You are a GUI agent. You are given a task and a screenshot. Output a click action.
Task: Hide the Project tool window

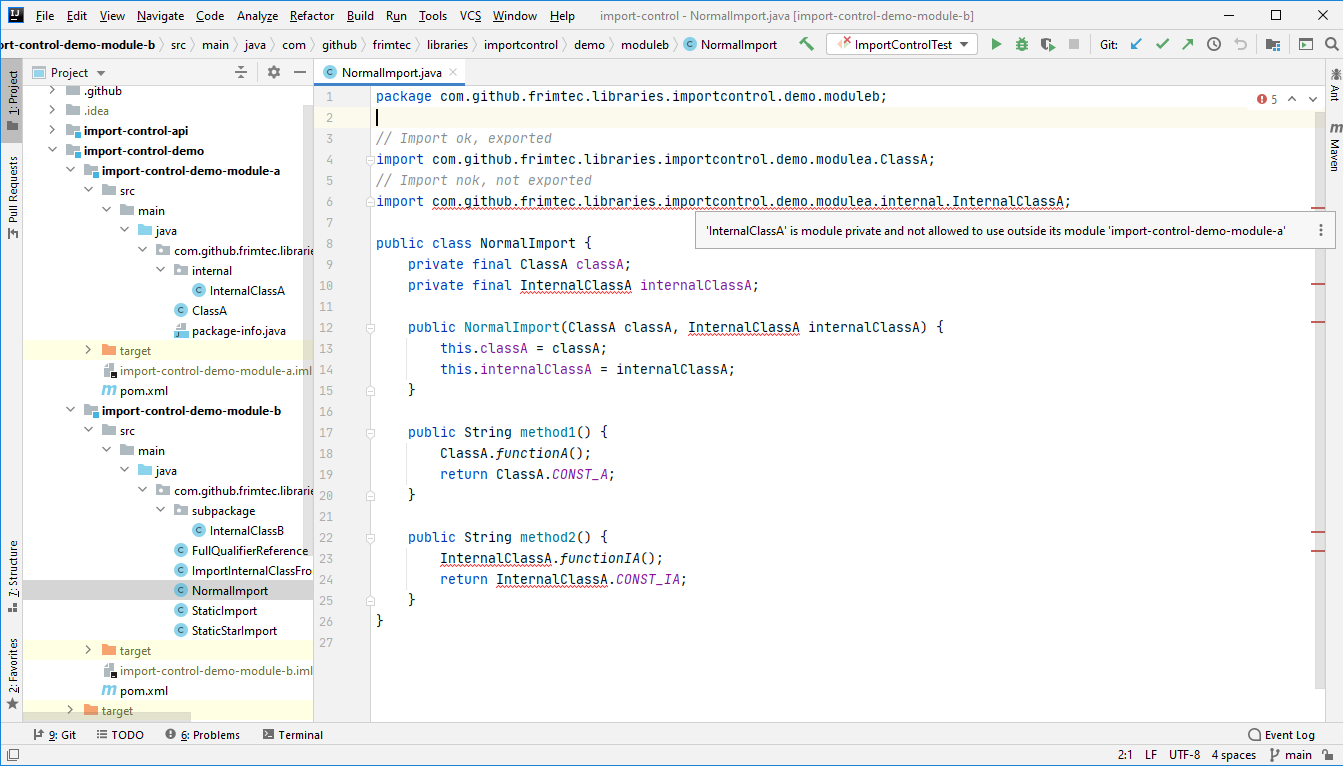(300, 72)
